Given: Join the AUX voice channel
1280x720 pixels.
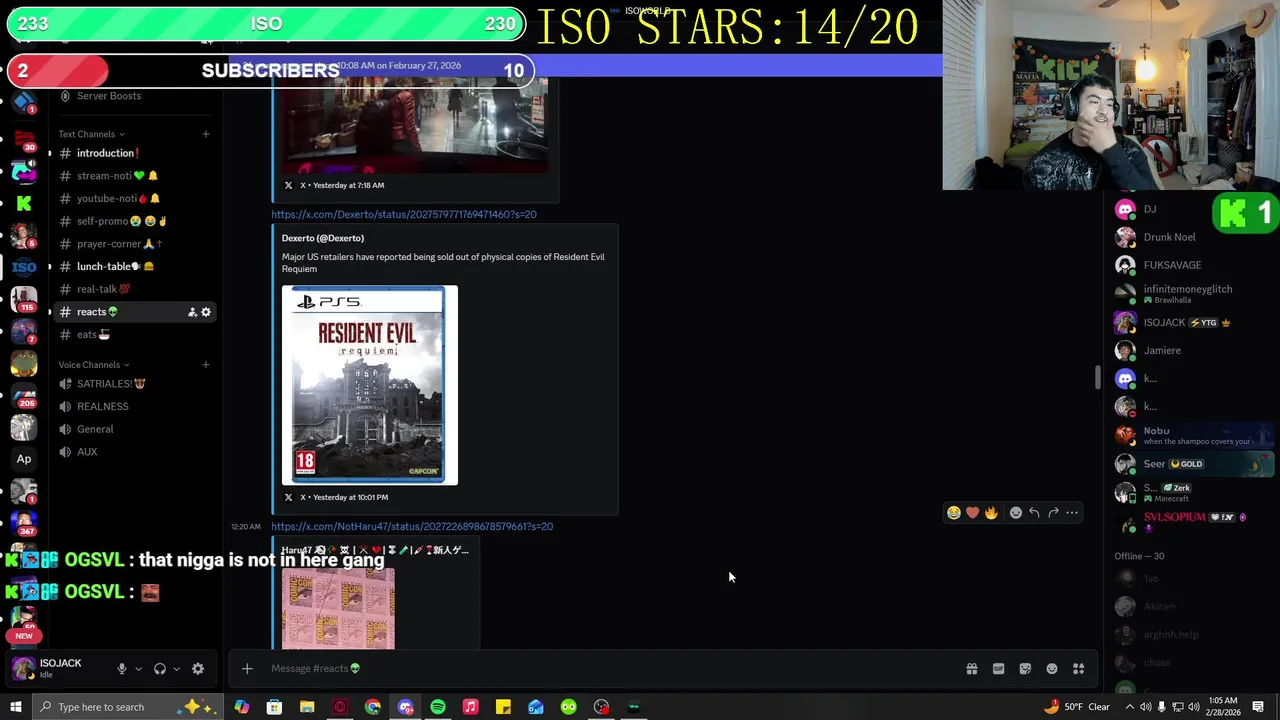Looking at the screenshot, I should 135,452.
